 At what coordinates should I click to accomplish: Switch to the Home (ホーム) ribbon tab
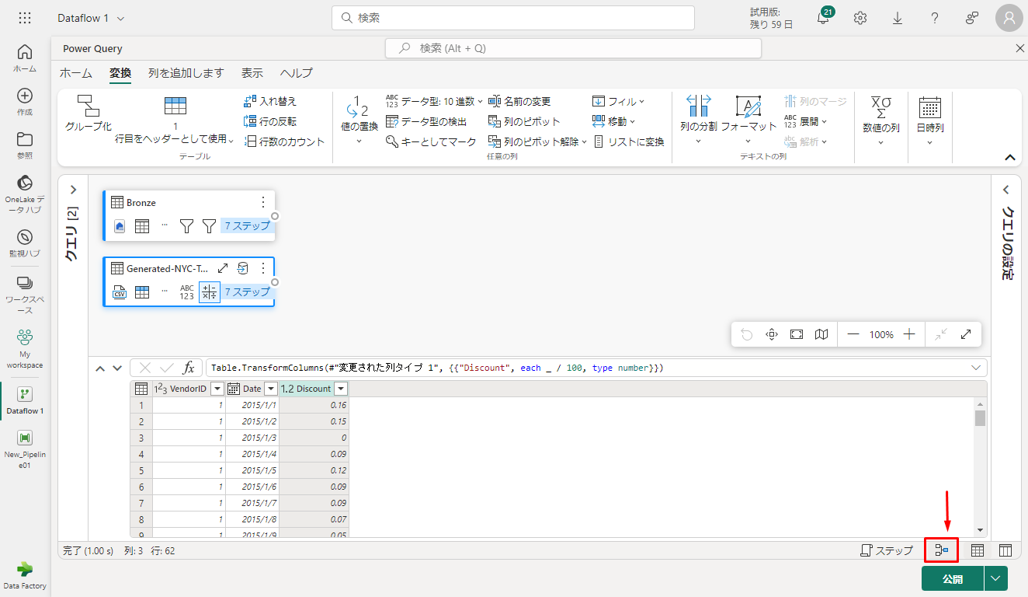(76, 73)
